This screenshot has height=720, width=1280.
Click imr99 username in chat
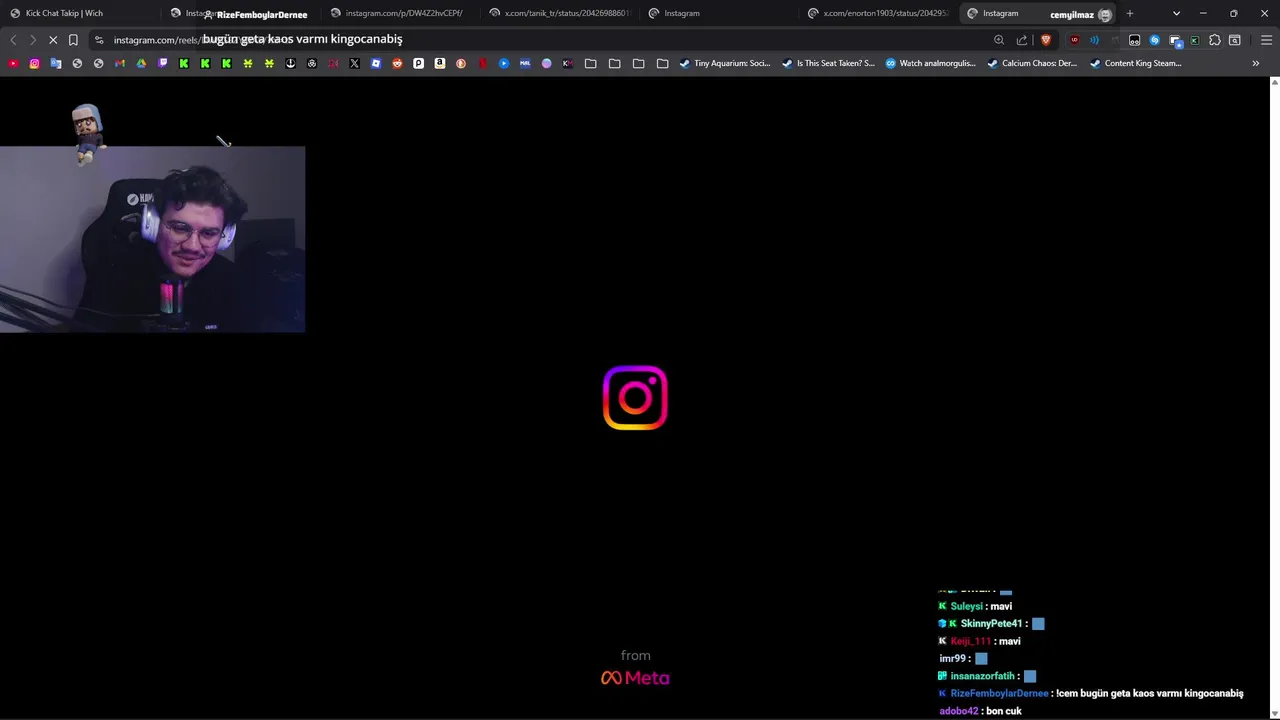(x=952, y=658)
